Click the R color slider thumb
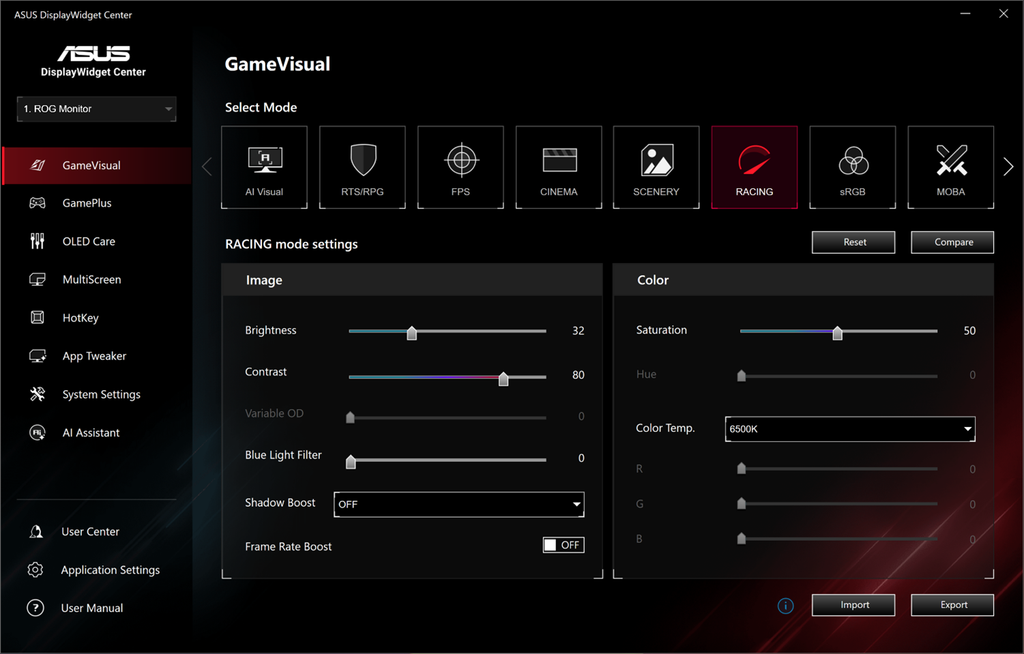This screenshot has width=1024, height=654. [x=741, y=468]
